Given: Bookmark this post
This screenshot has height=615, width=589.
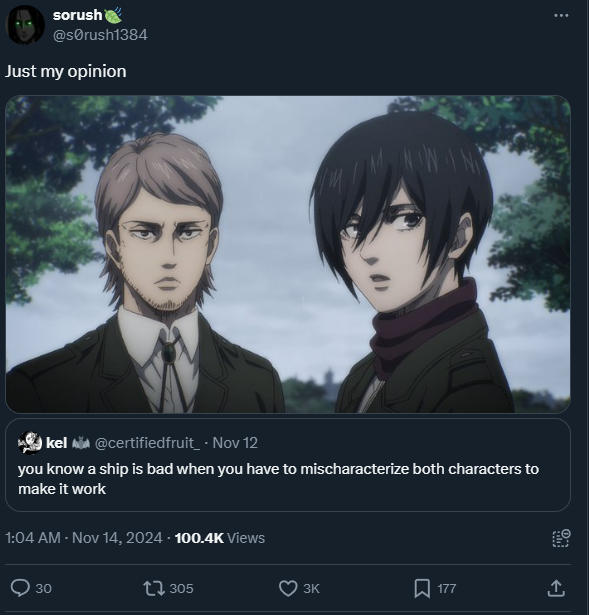Looking at the screenshot, I should [422, 588].
